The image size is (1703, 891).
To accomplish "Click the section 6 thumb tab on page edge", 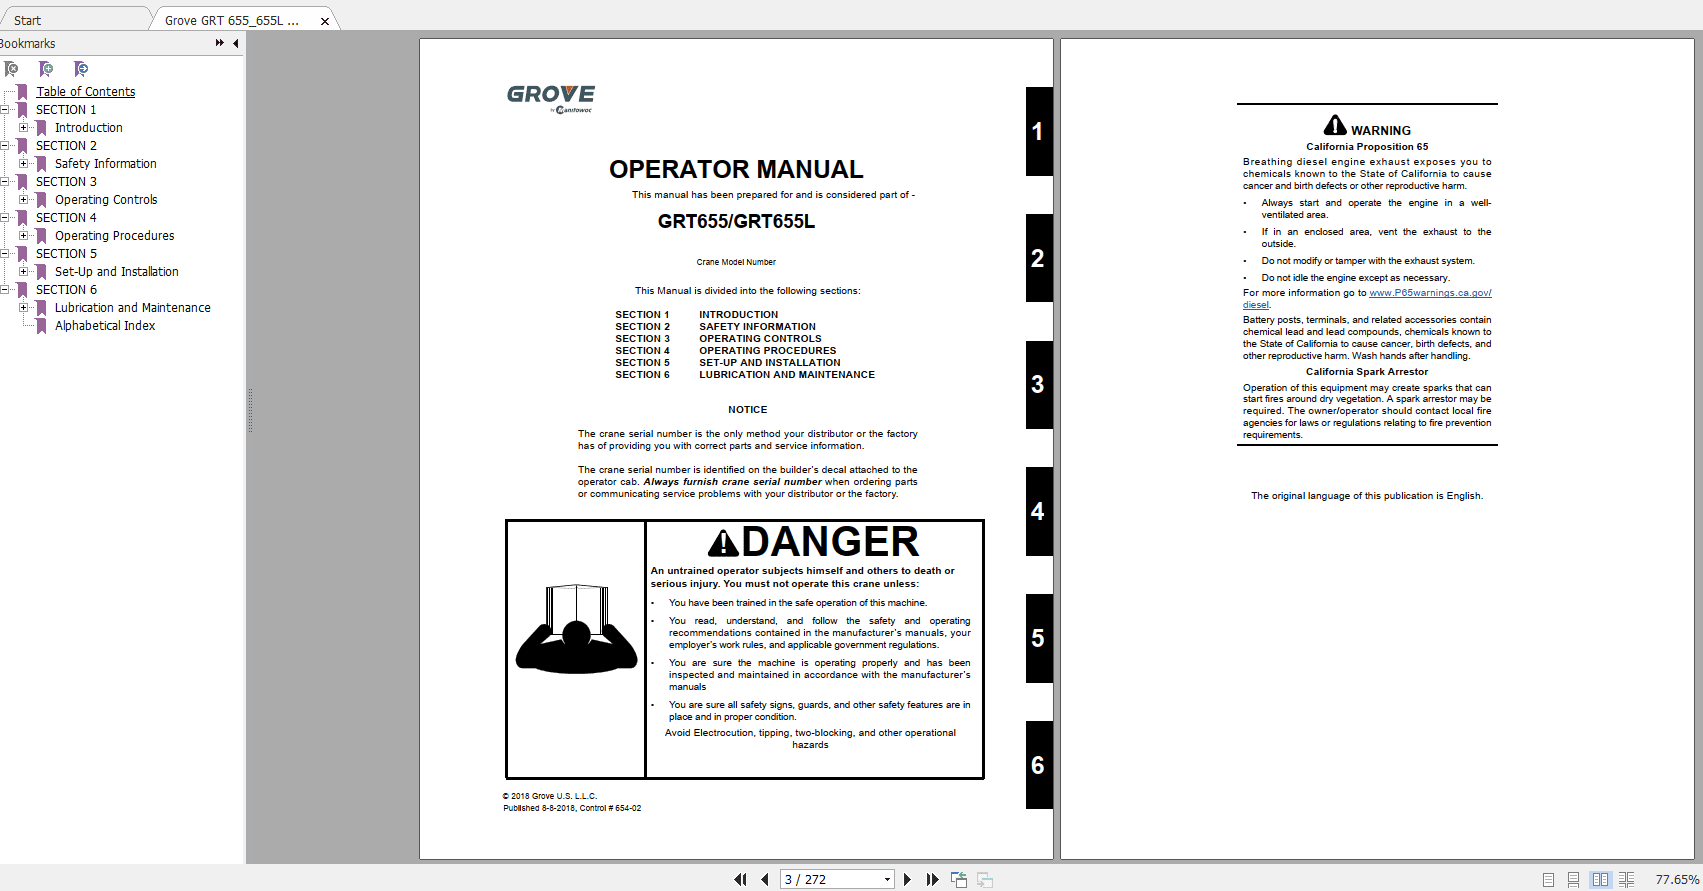I will click(x=1039, y=765).
